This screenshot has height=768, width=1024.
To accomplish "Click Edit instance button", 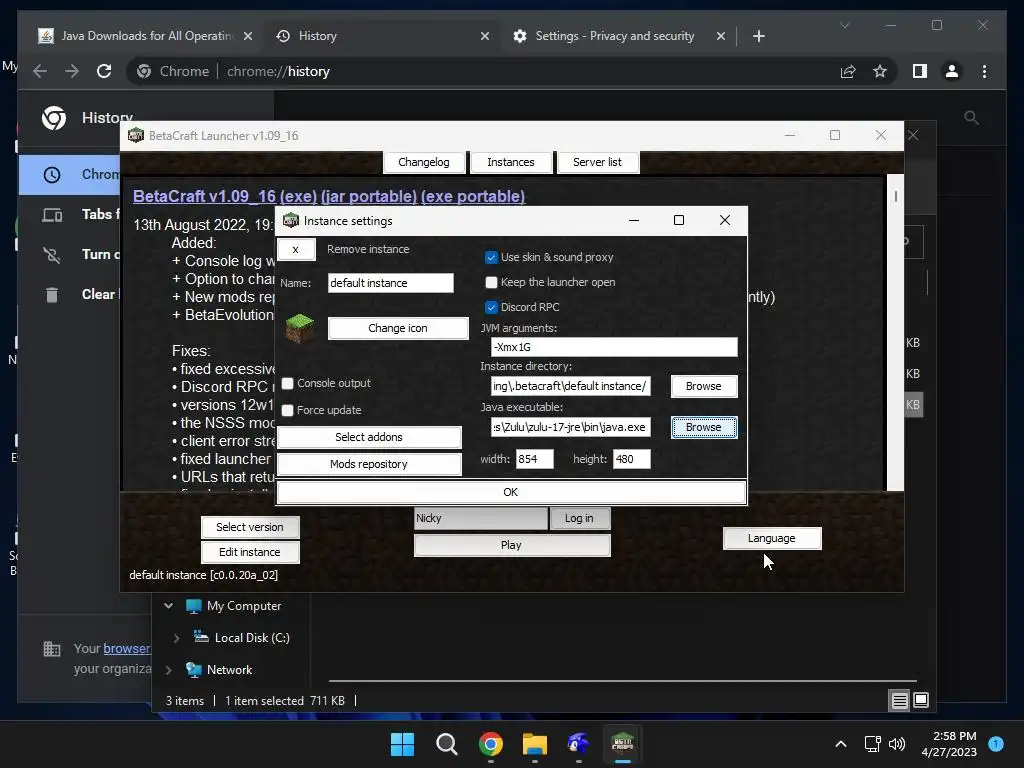I will (250, 552).
